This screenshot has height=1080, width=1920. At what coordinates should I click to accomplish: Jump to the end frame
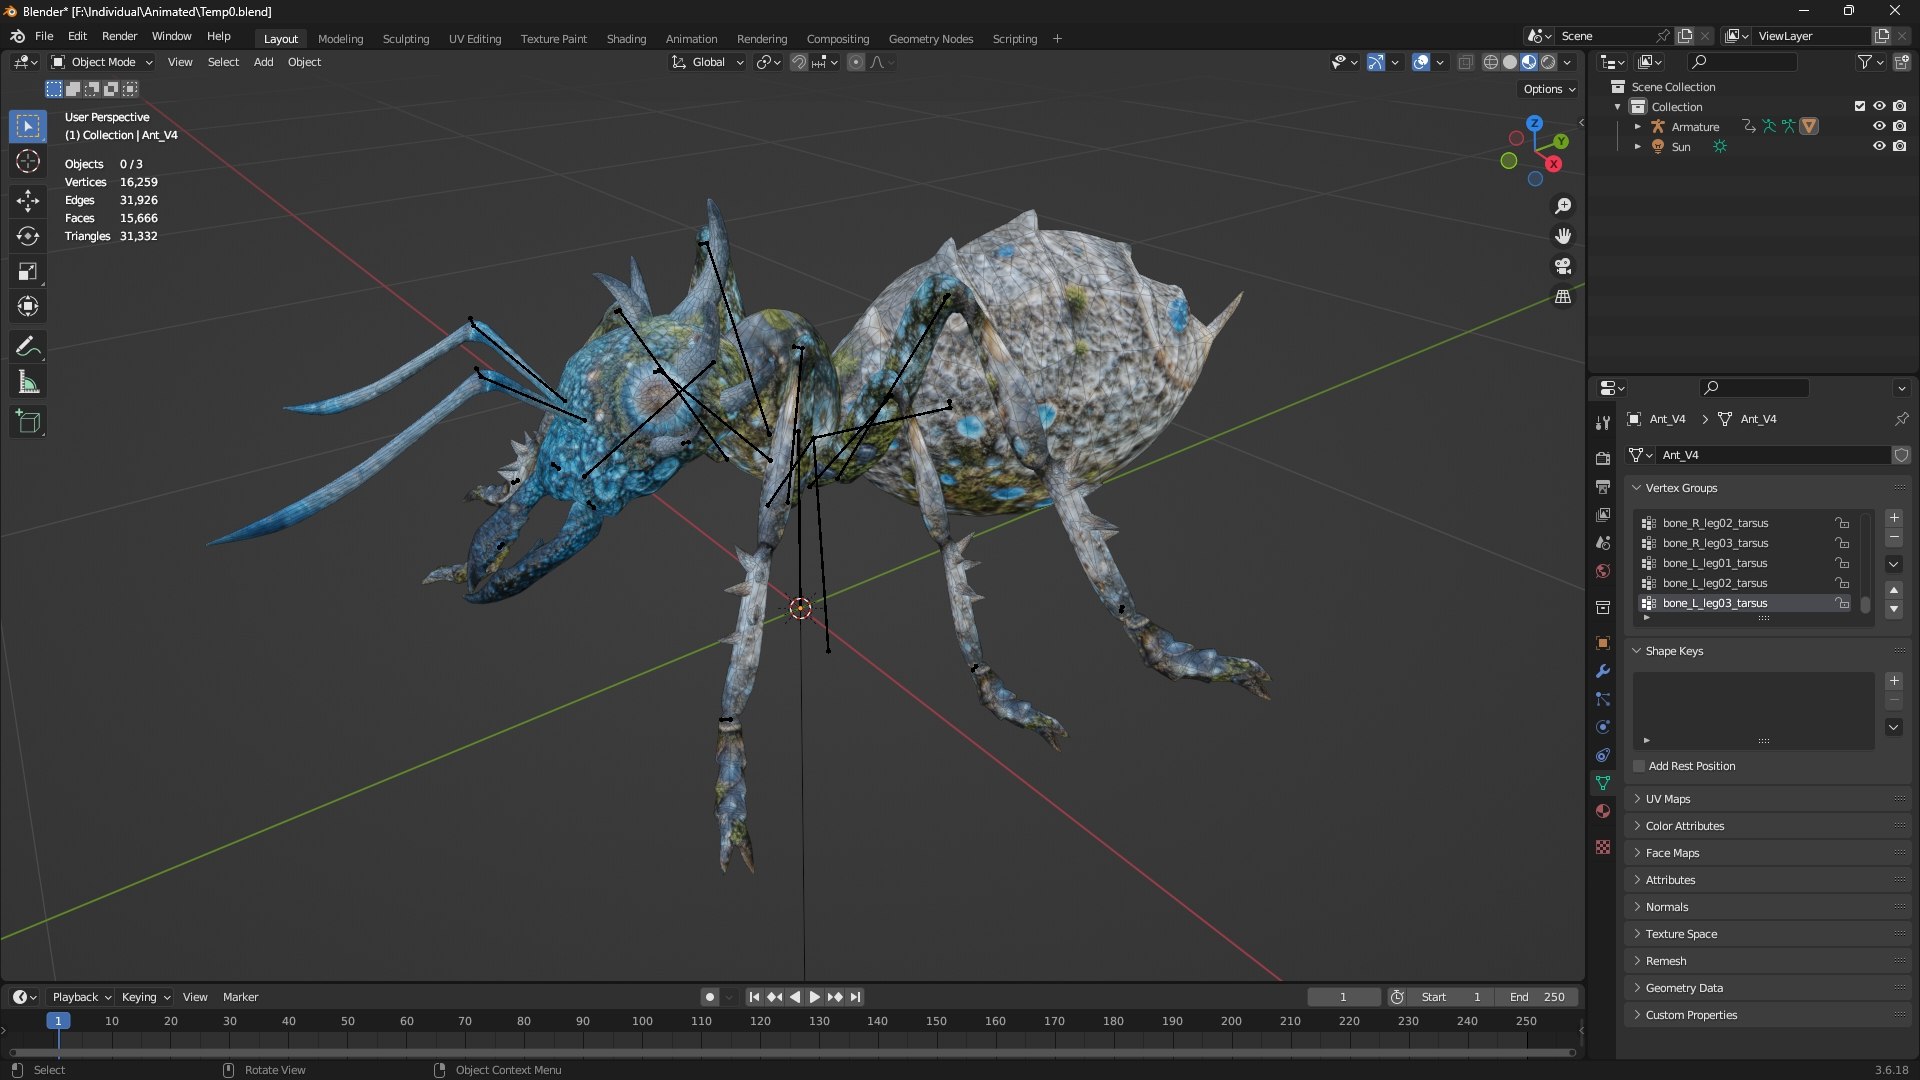pyautogui.click(x=855, y=997)
